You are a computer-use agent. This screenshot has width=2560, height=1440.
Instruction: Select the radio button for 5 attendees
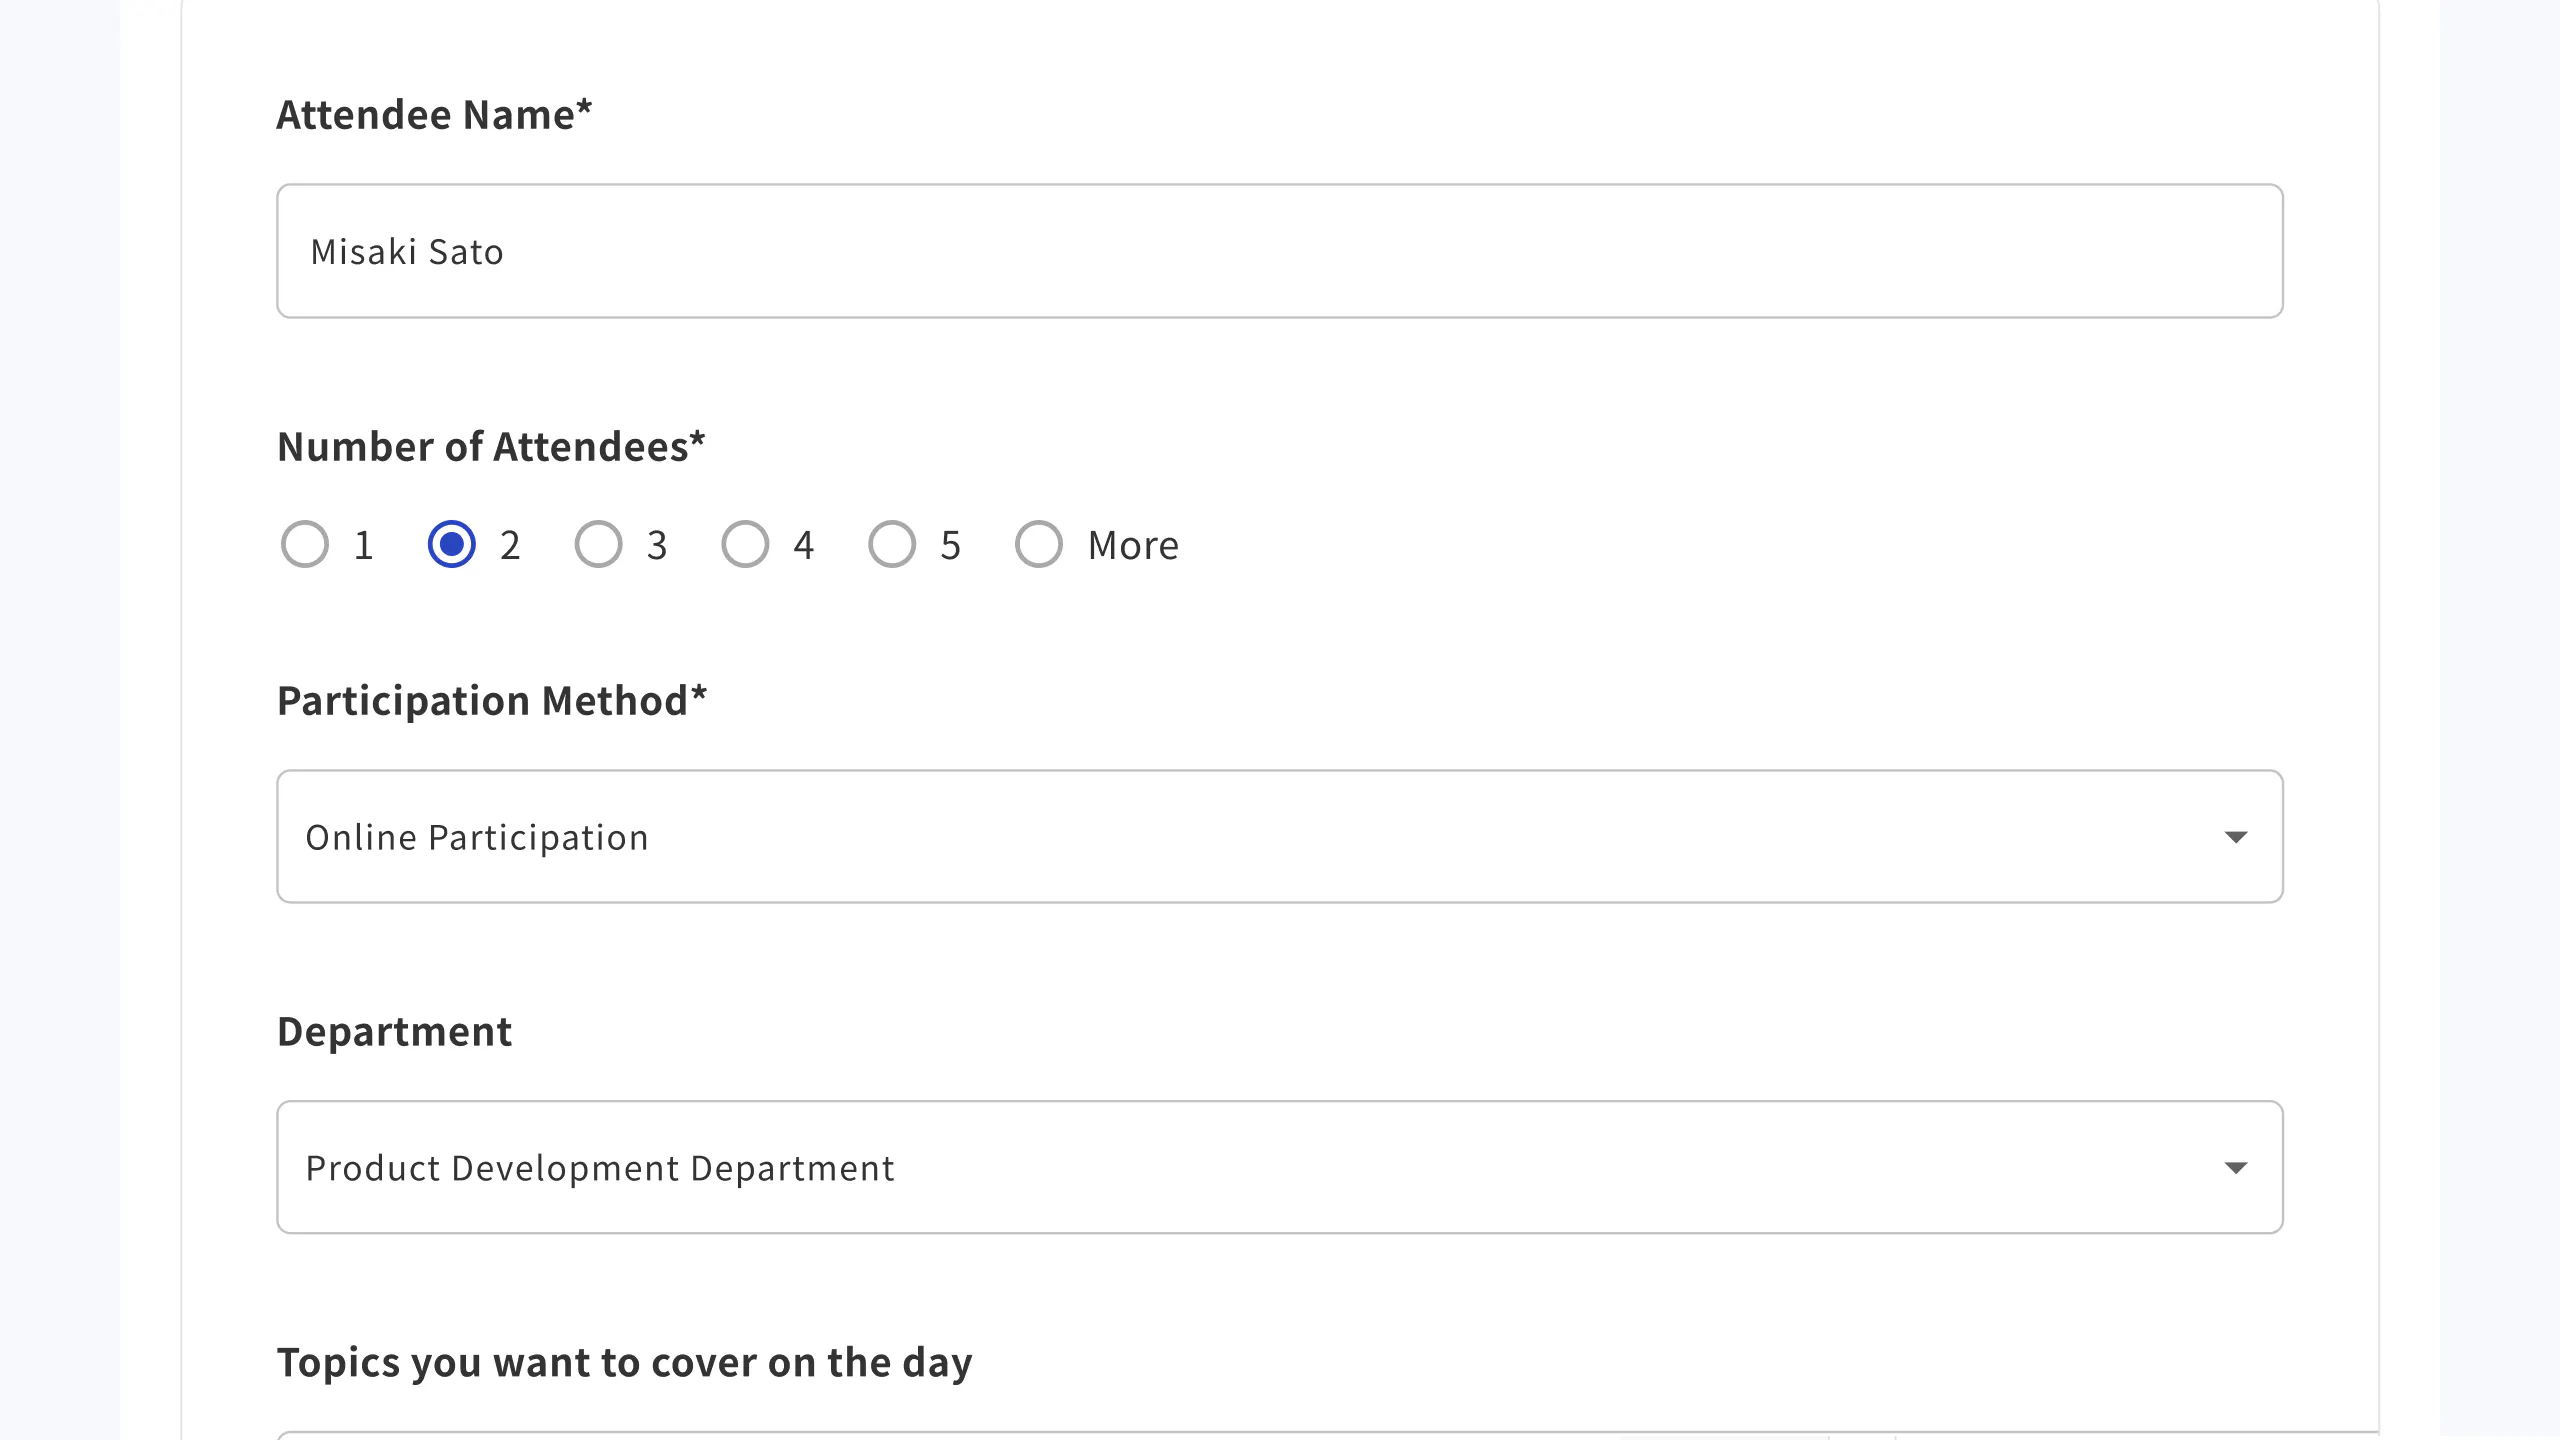click(x=891, y=544)
